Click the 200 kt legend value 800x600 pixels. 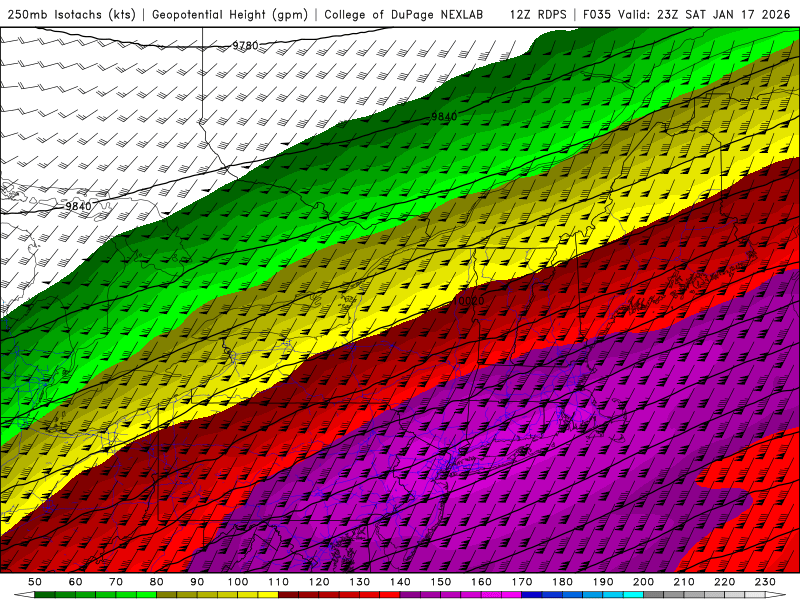pyautogui.click(x=643, y=582)
